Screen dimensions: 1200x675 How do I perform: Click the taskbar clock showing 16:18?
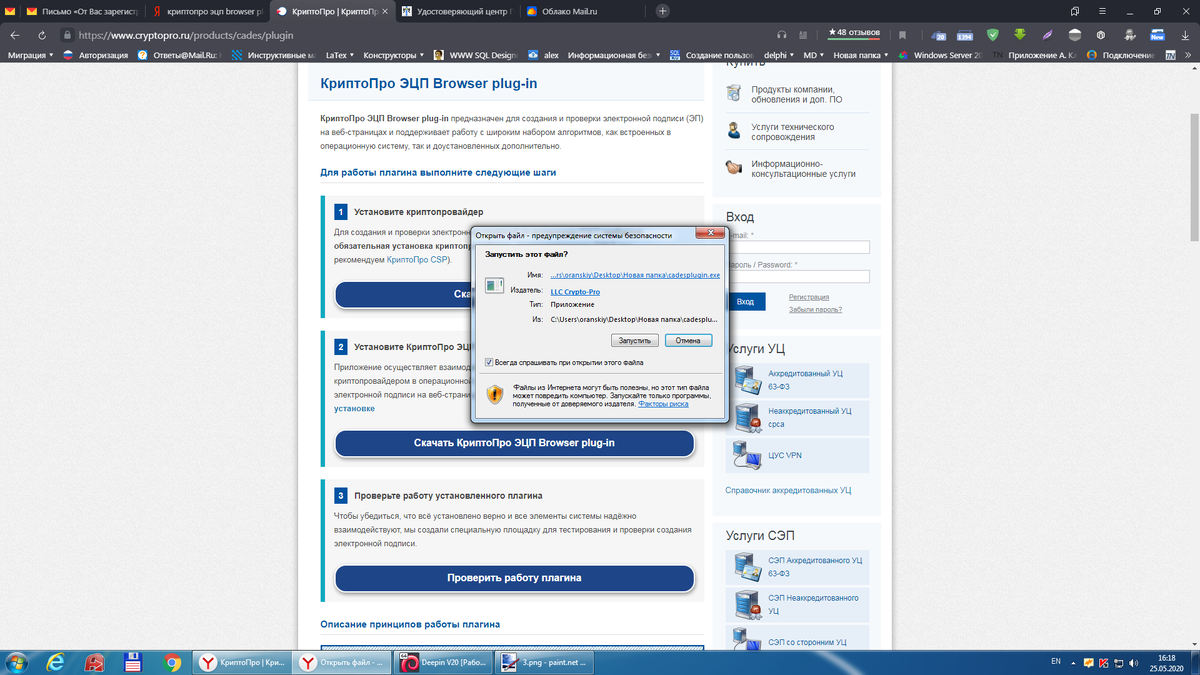(x=1167, y=662)
